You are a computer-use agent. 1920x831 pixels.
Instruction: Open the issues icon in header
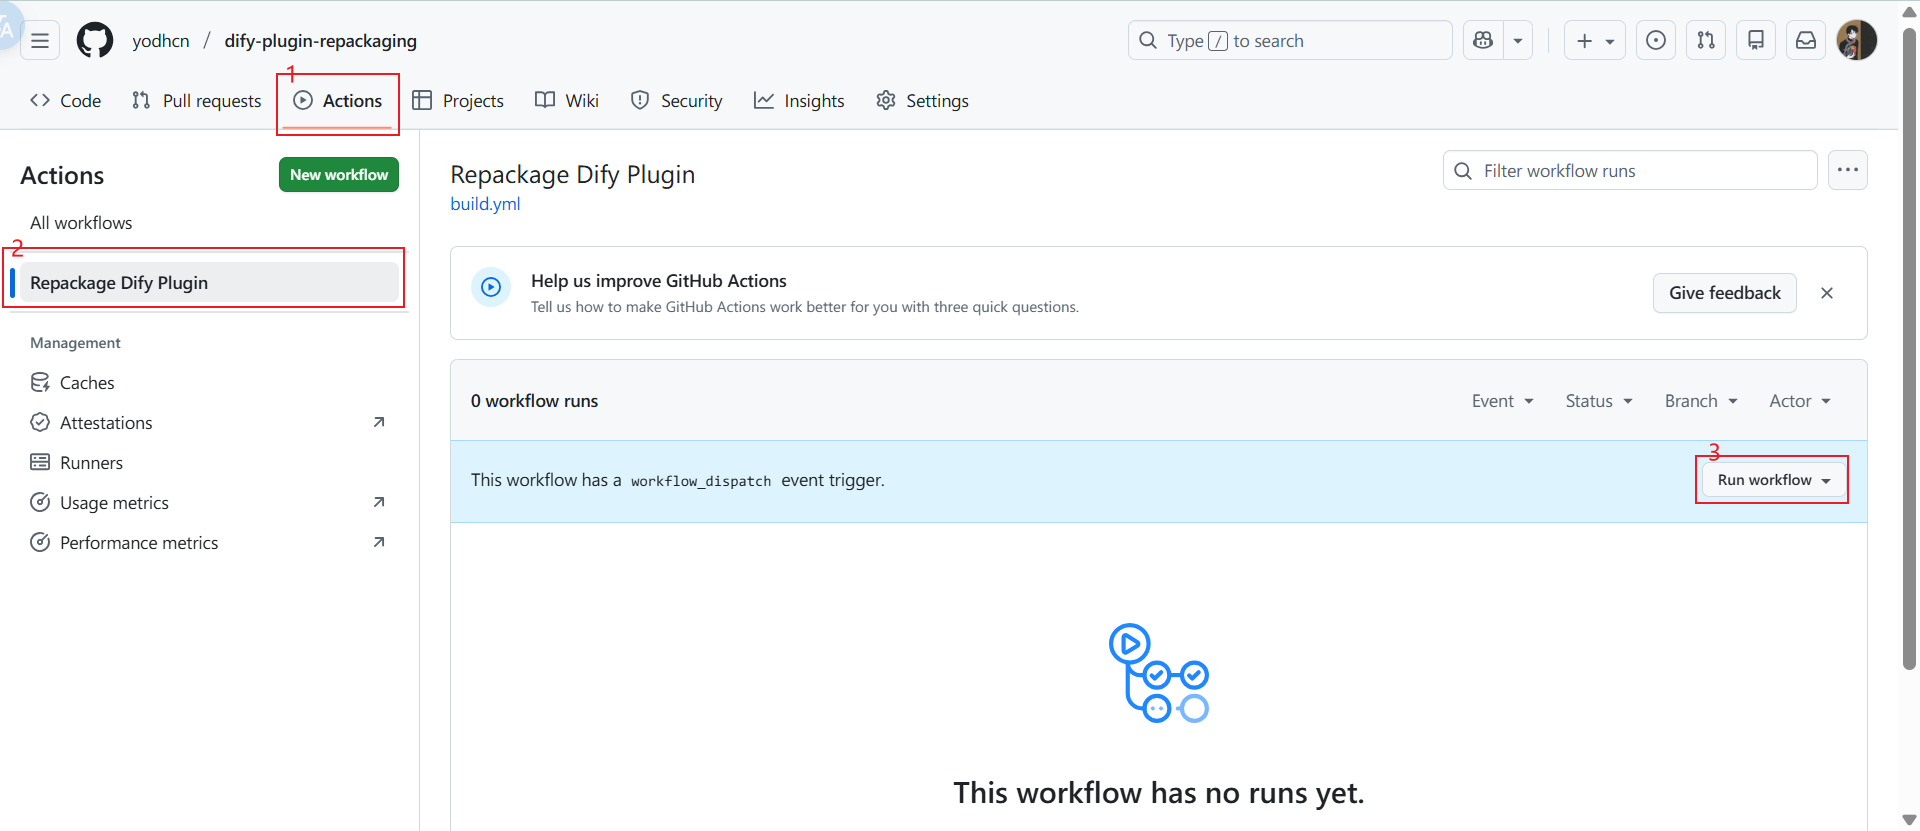[x=1656, y=41]
